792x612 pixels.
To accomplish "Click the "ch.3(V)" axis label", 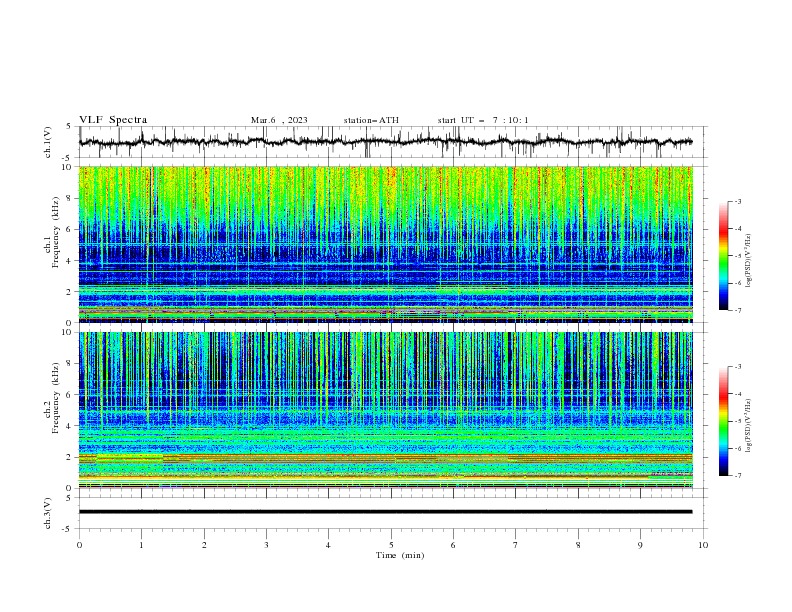I will click(x=48, y=513).
